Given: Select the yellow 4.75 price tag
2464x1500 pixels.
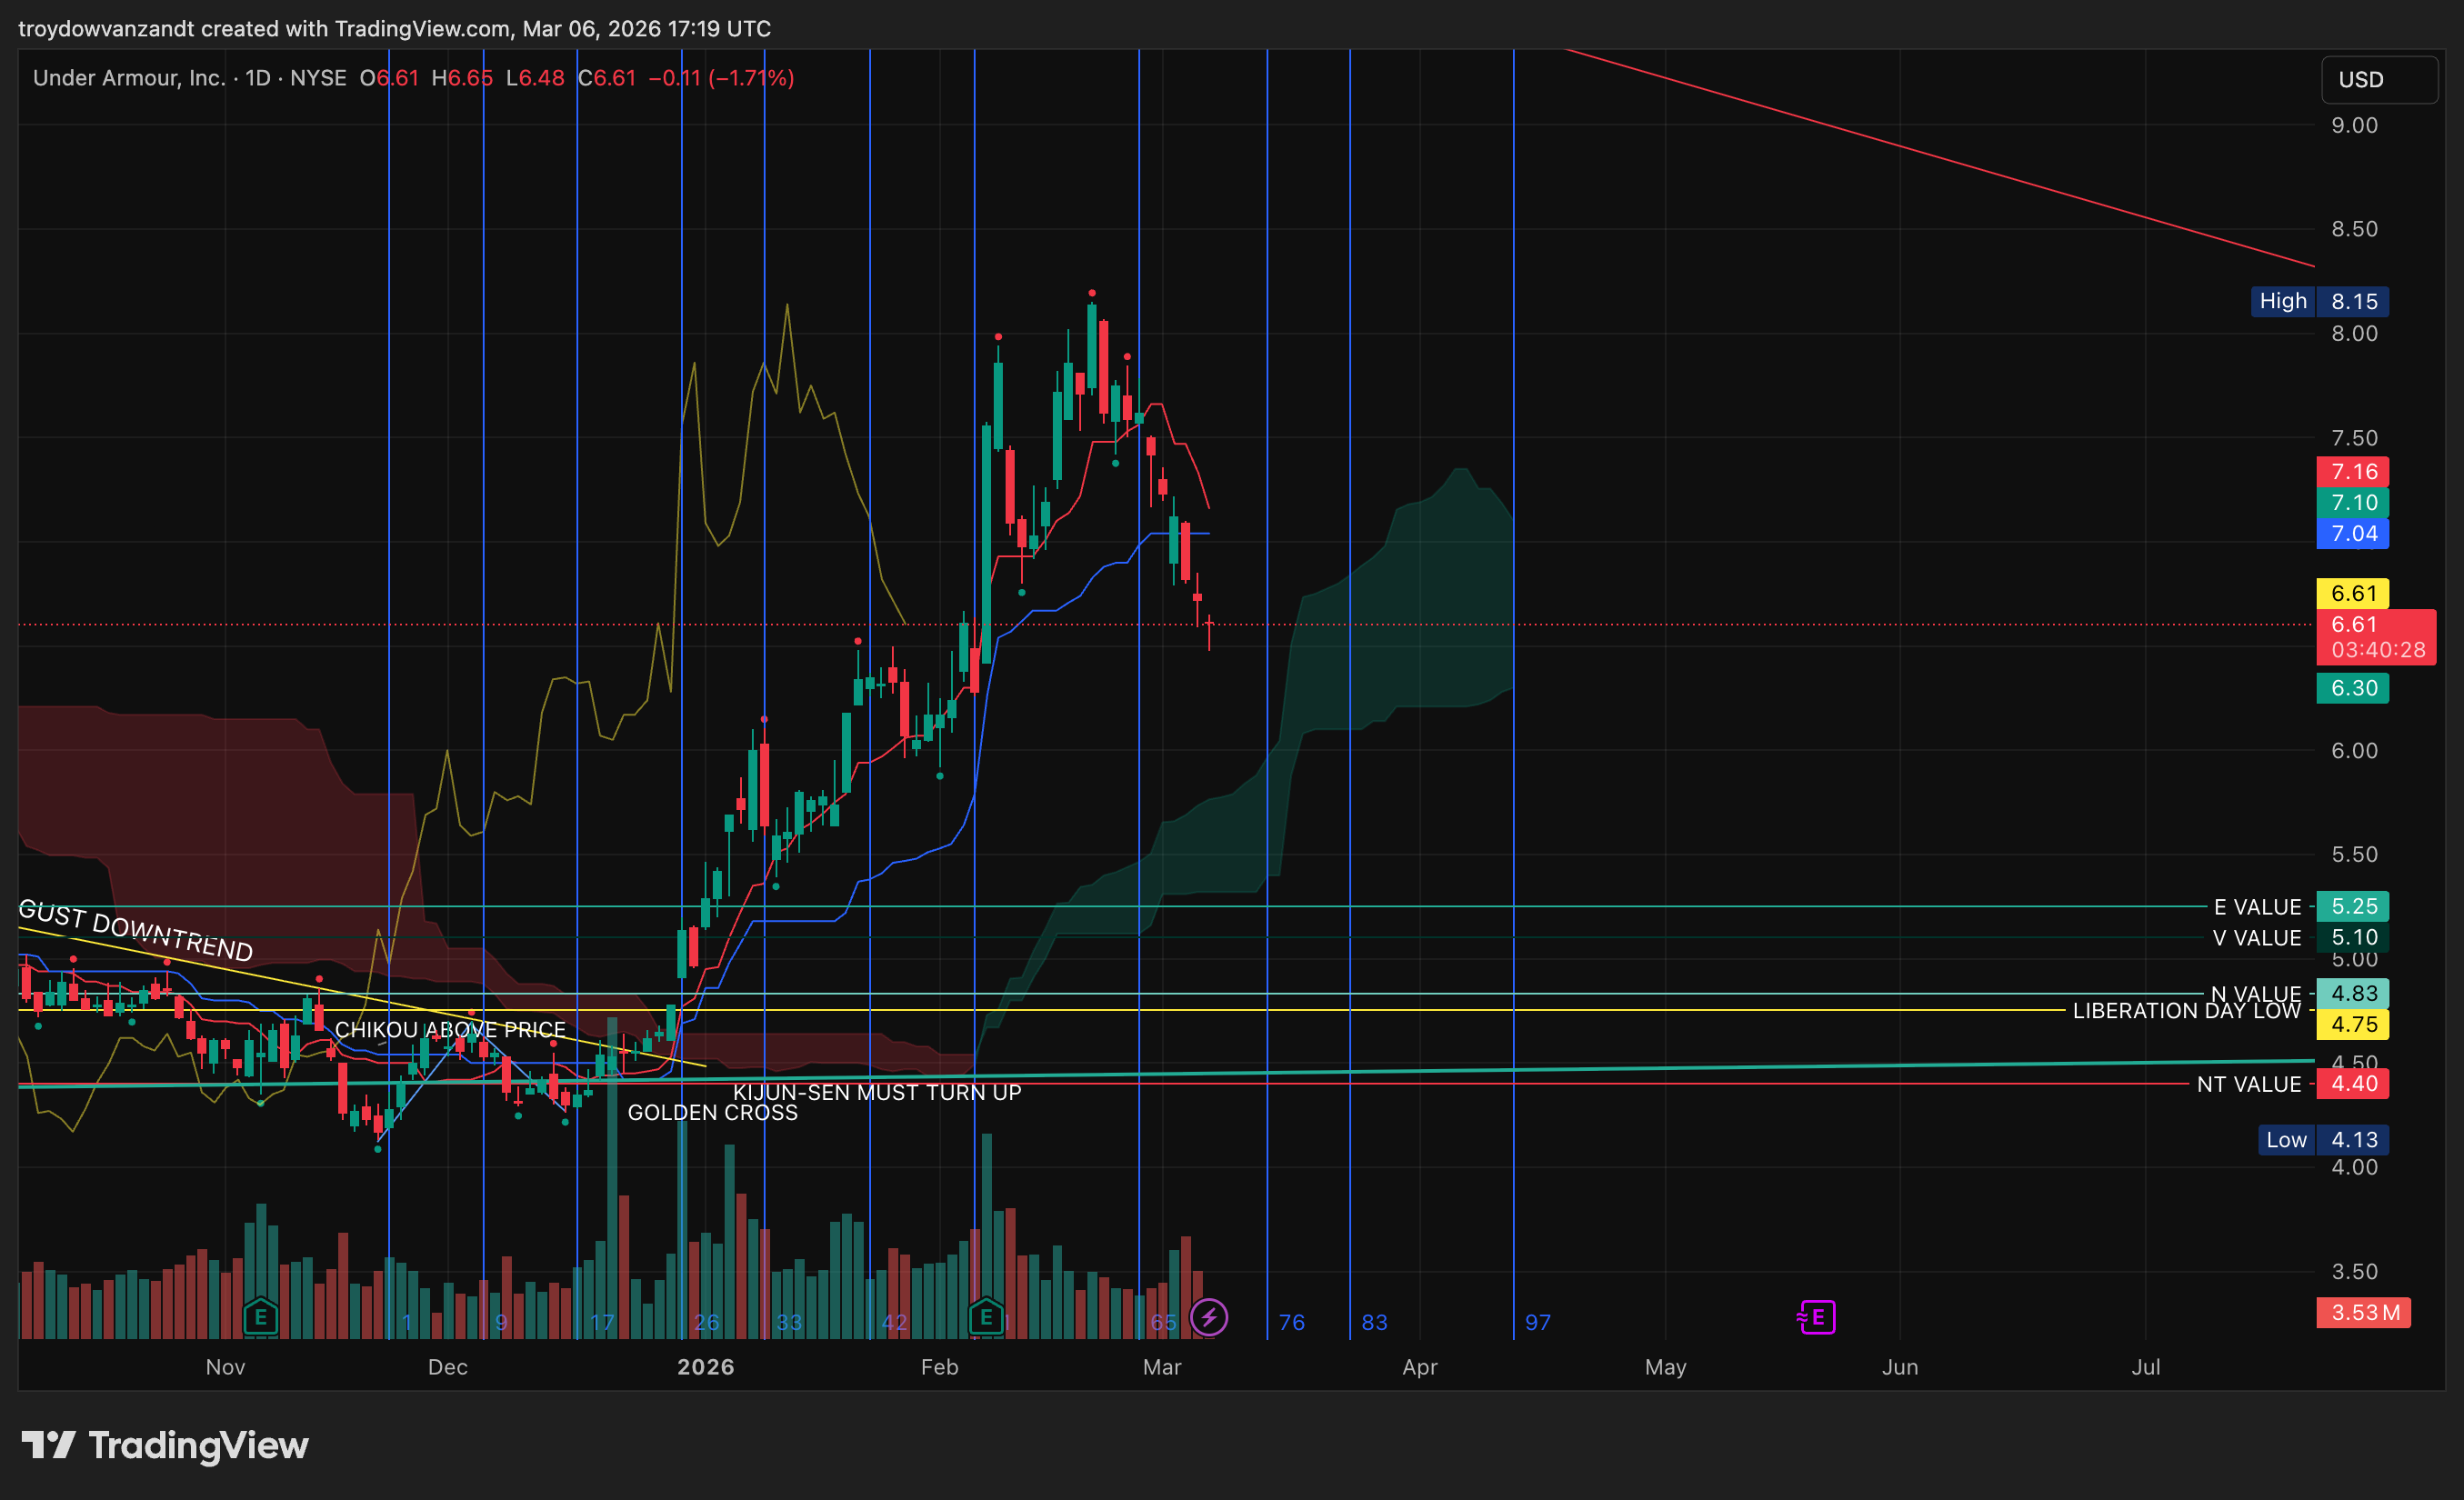Looking at the screenshot, I should [x=2353, y=1024].
